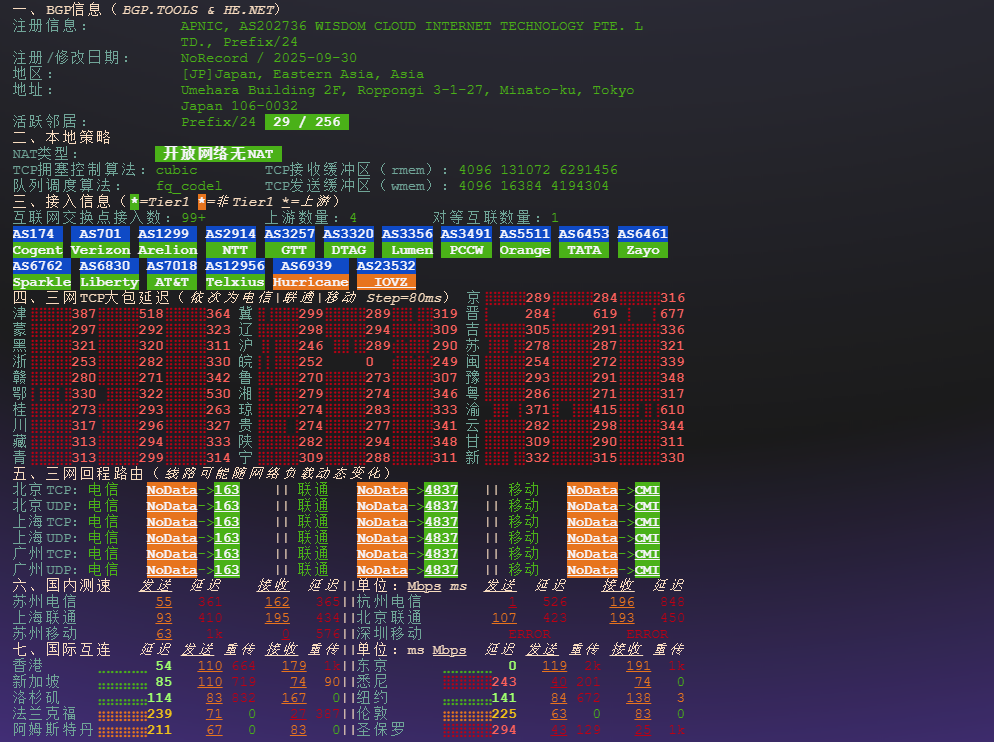
Task: Select the Telxius label
Action: coord(234,282)
